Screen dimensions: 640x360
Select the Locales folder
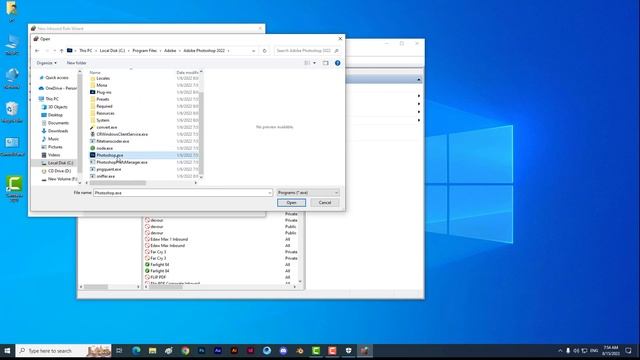(103, 78)
